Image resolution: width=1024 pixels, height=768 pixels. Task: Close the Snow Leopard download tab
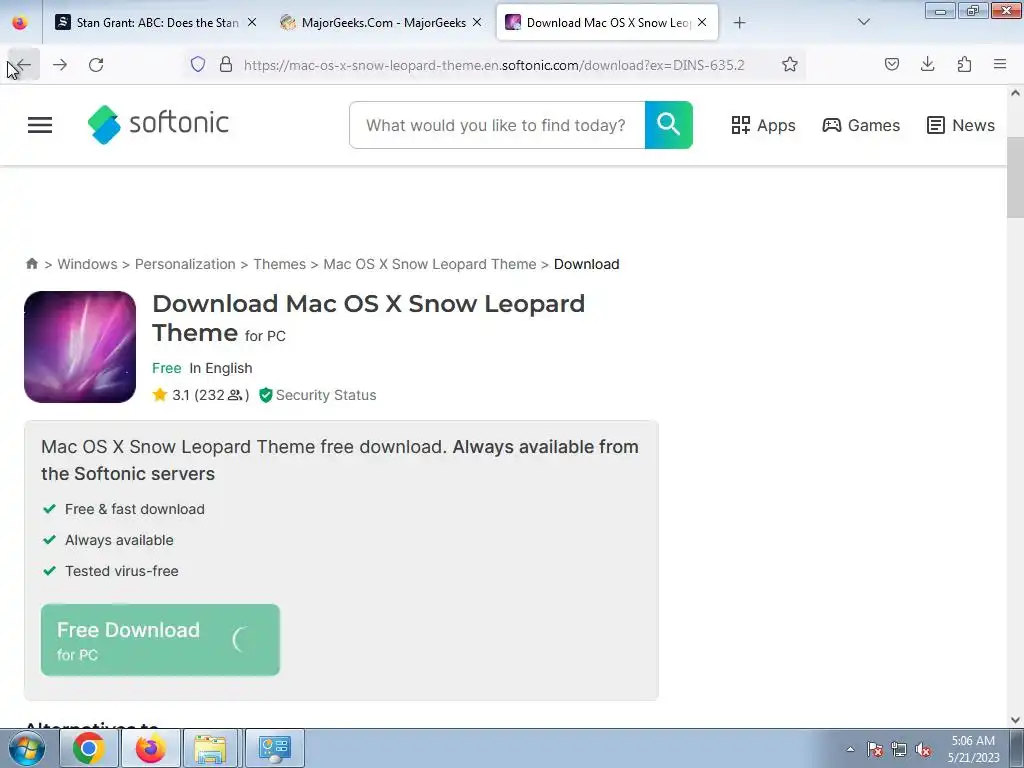702,22
